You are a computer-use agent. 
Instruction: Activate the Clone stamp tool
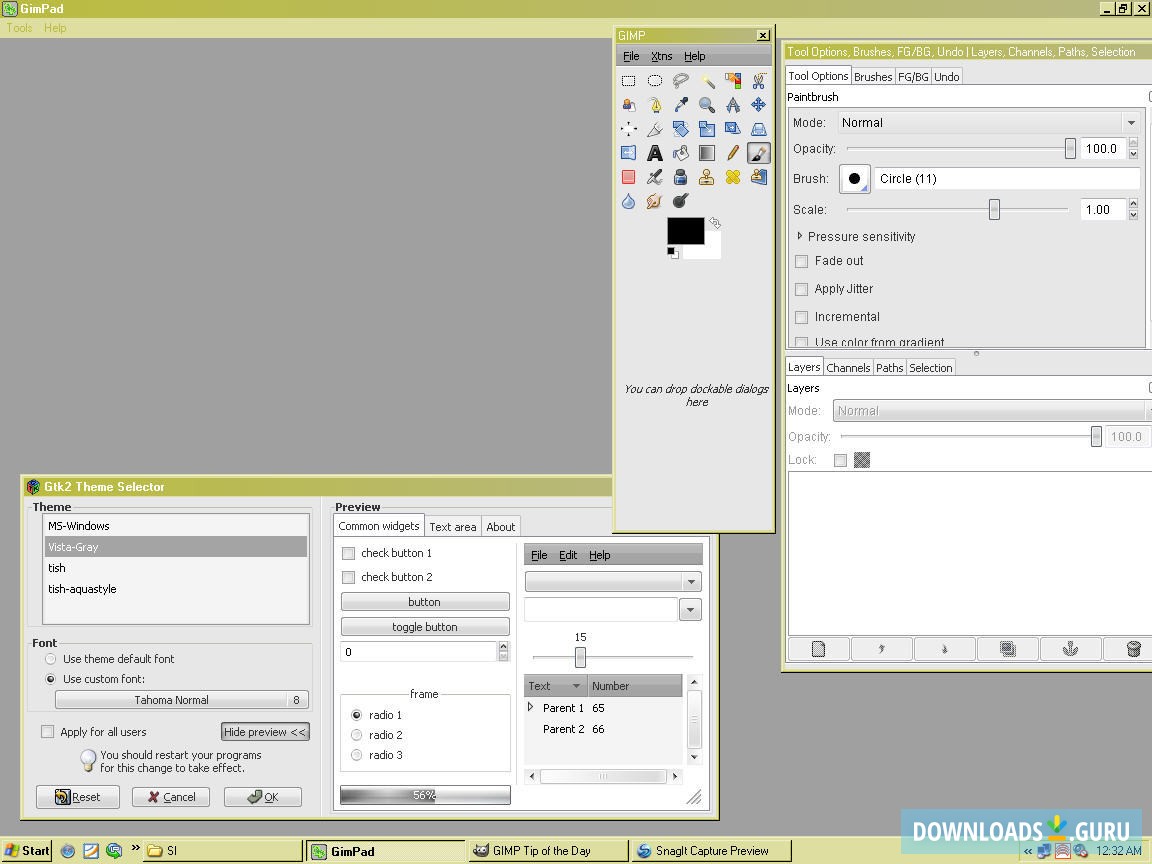click(706, 177)
